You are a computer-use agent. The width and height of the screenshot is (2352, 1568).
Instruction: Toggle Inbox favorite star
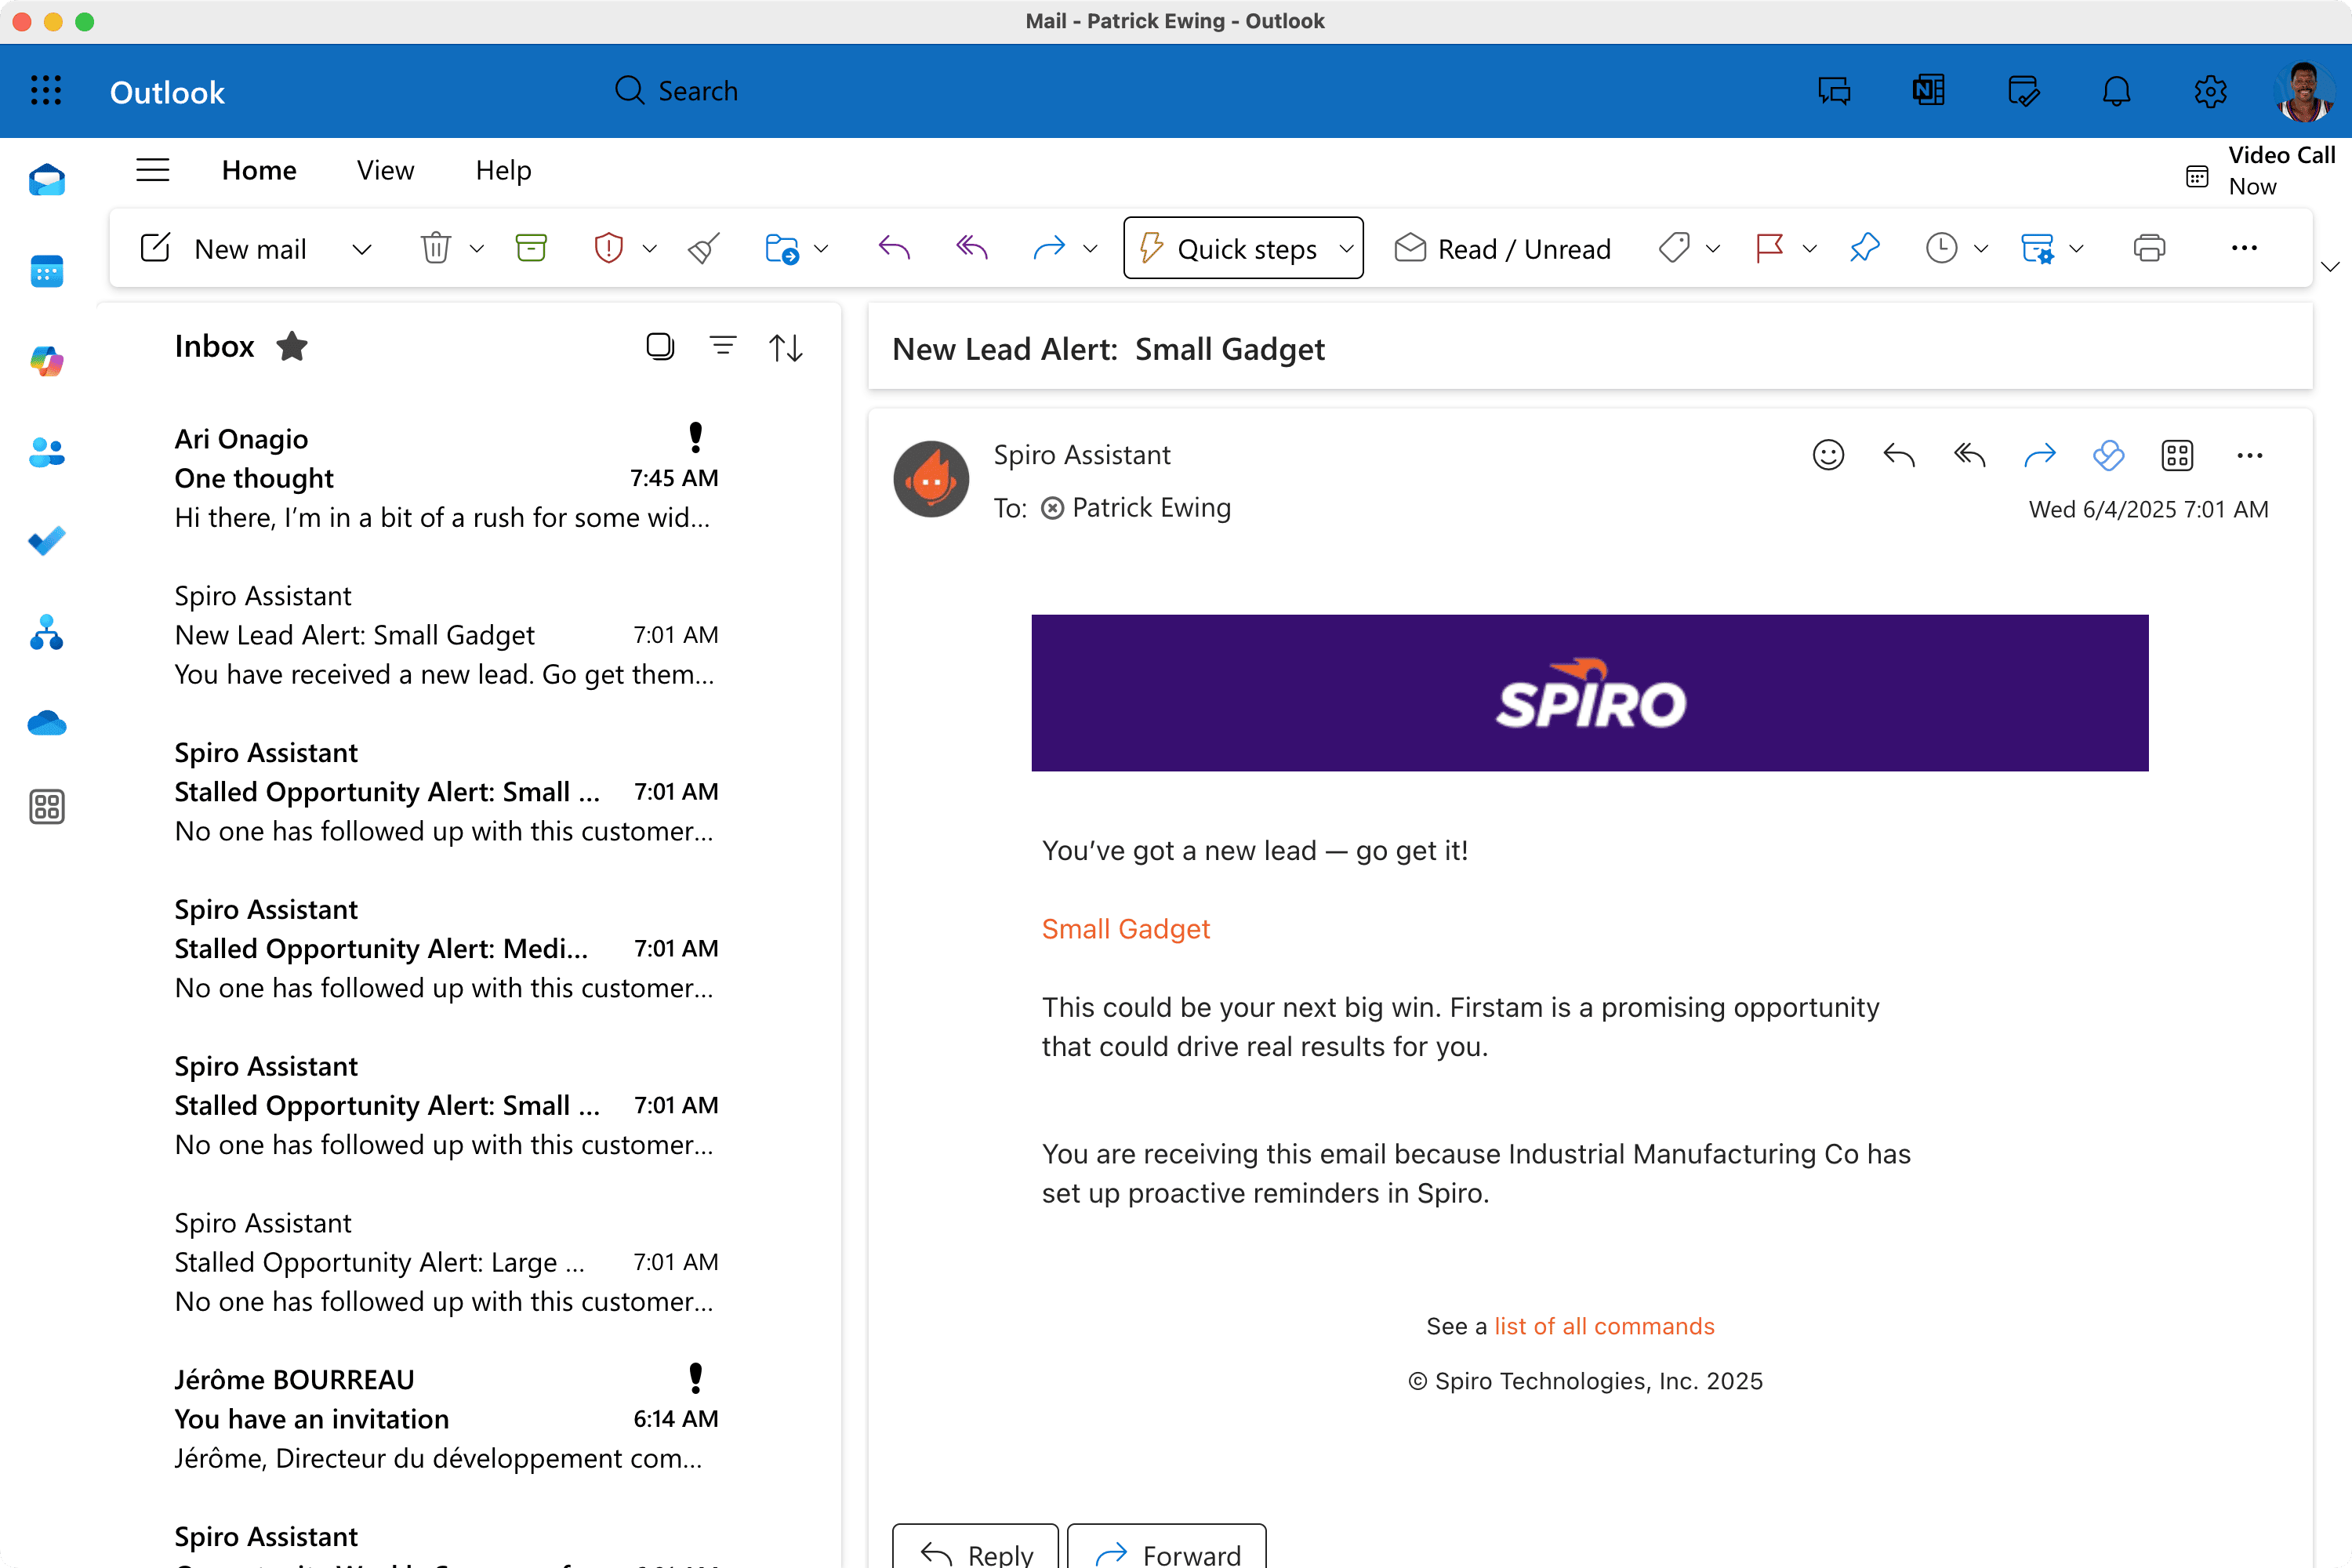(292, 346)
